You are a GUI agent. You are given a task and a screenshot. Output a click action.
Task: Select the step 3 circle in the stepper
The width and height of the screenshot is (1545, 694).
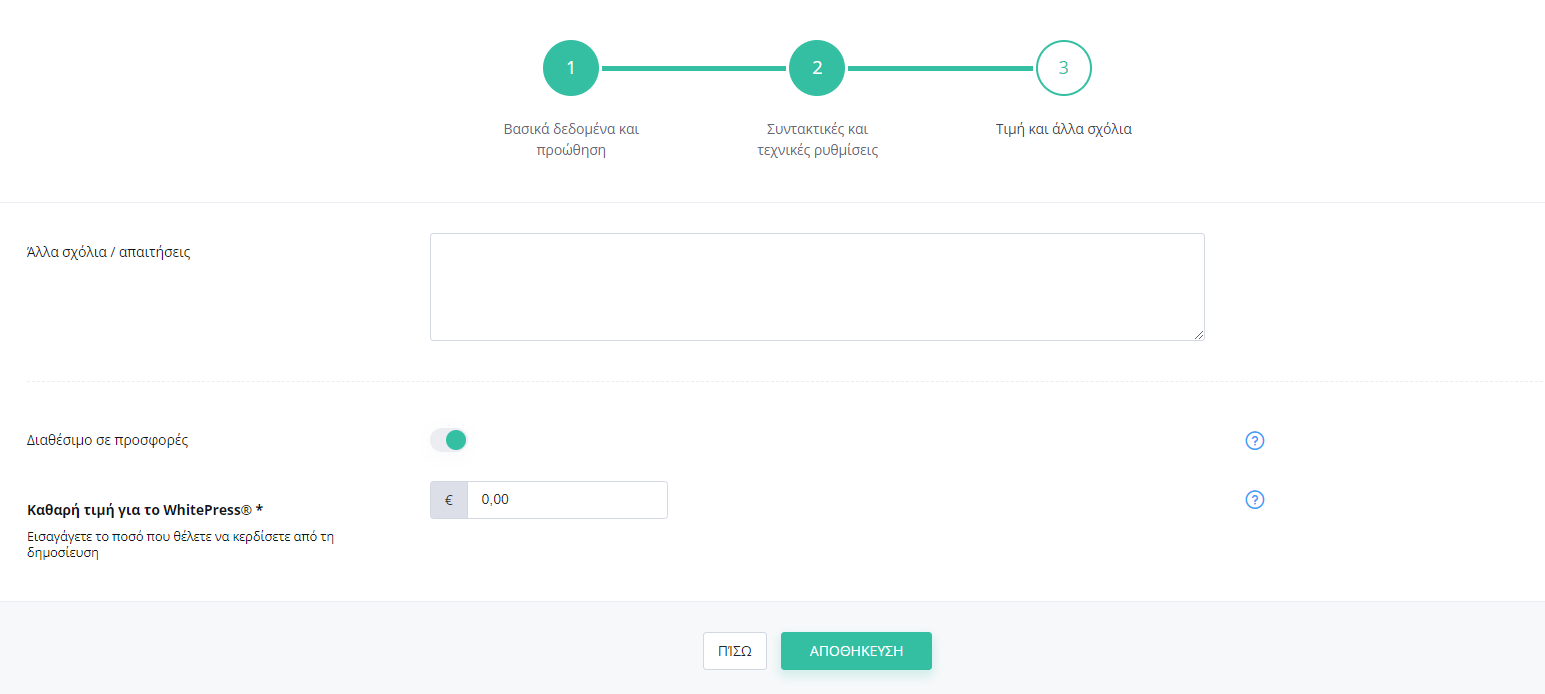point(1063,68)
